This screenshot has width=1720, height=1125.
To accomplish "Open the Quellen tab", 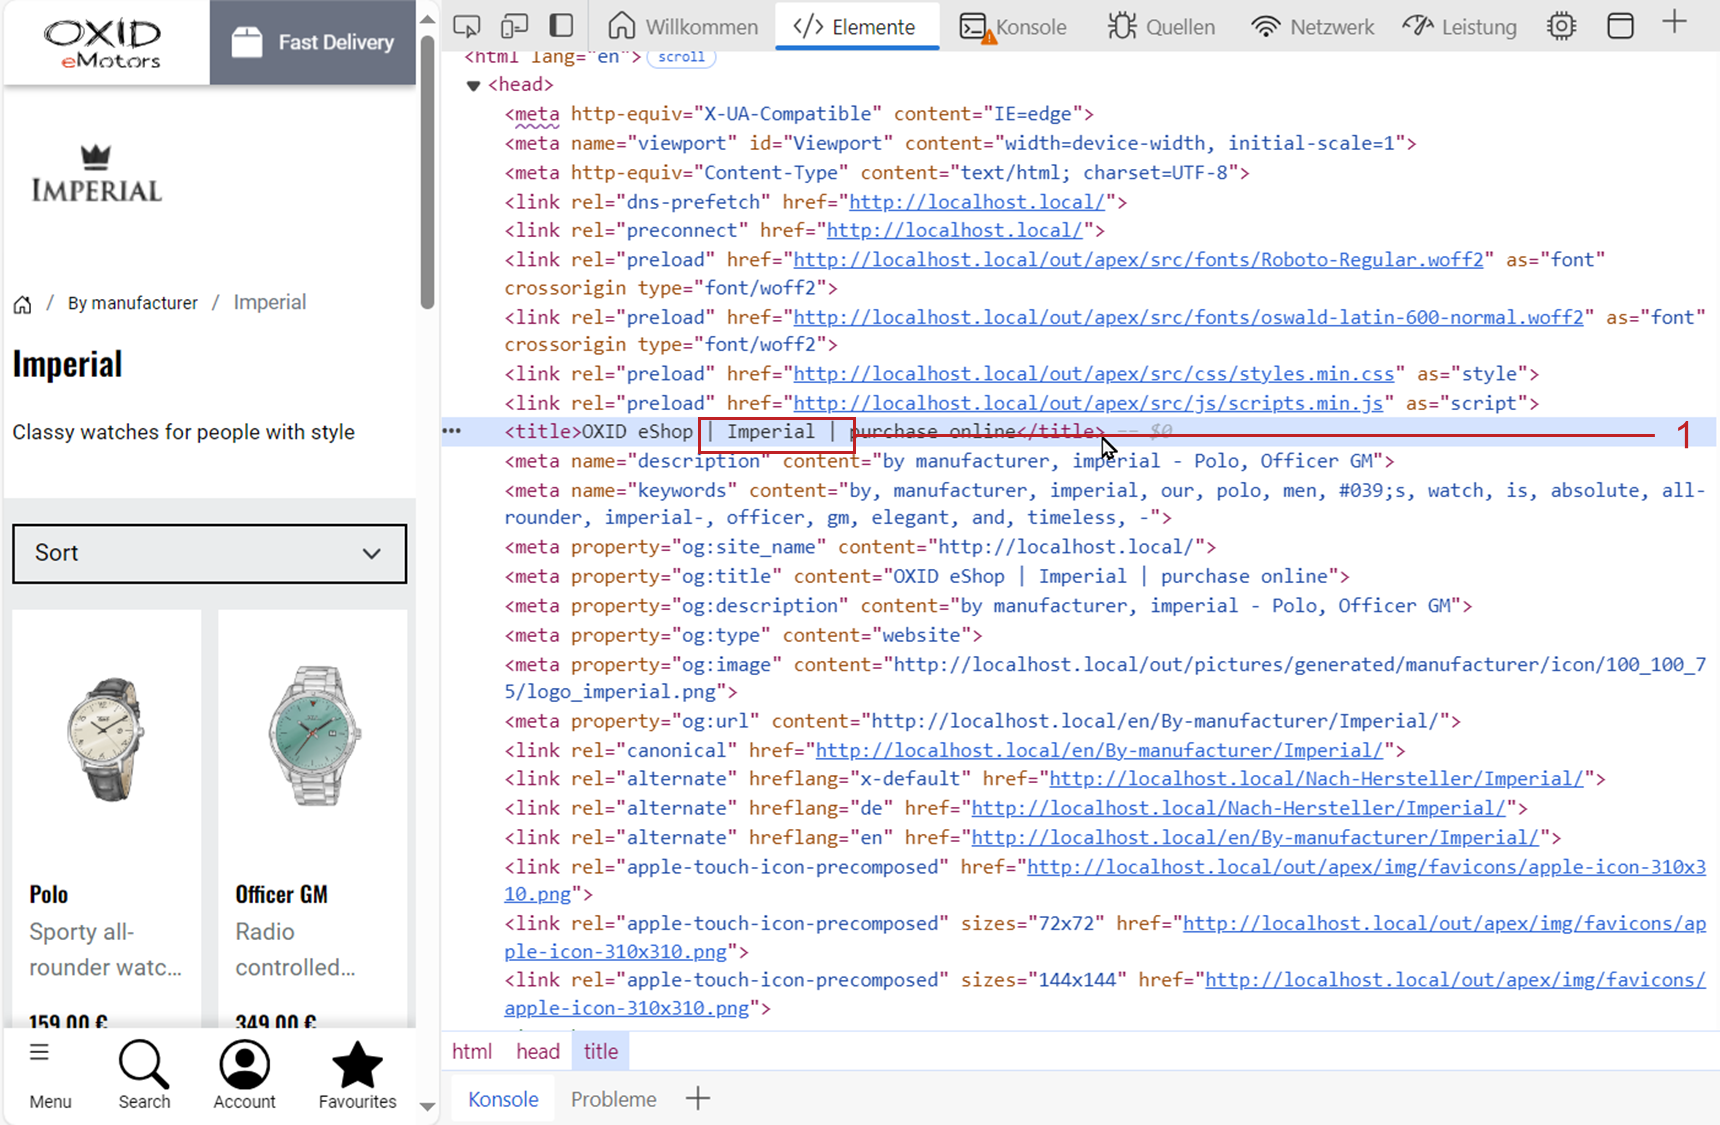I will point(1161,26).
